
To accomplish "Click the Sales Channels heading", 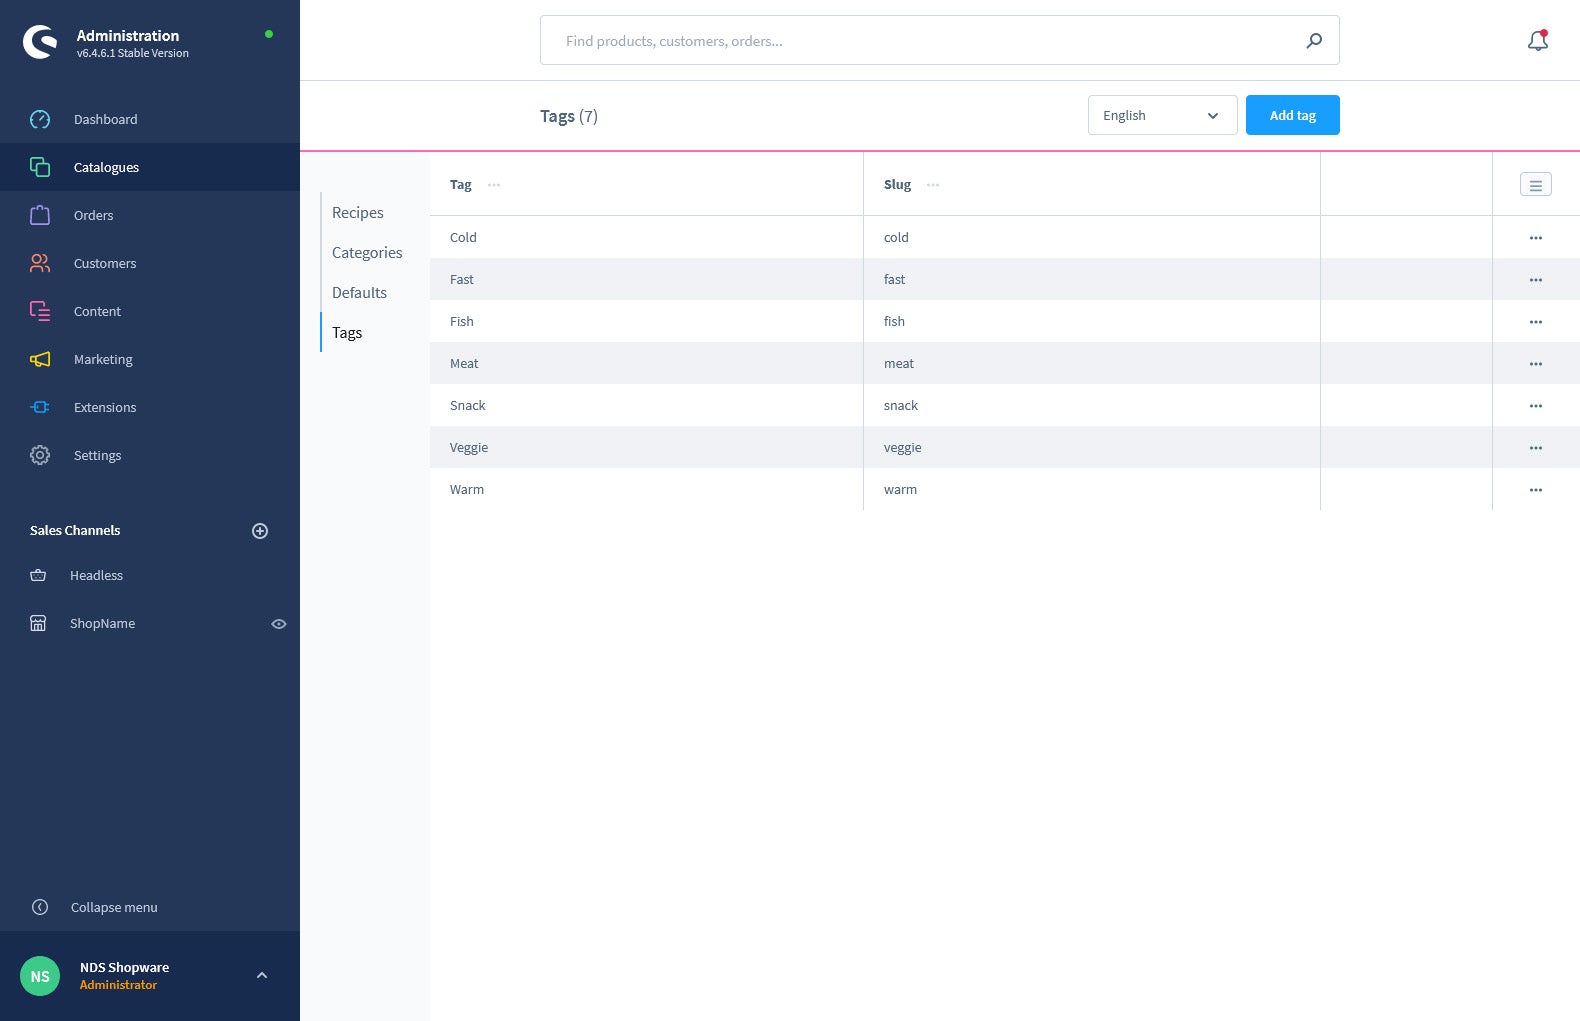I will point(75,530).
